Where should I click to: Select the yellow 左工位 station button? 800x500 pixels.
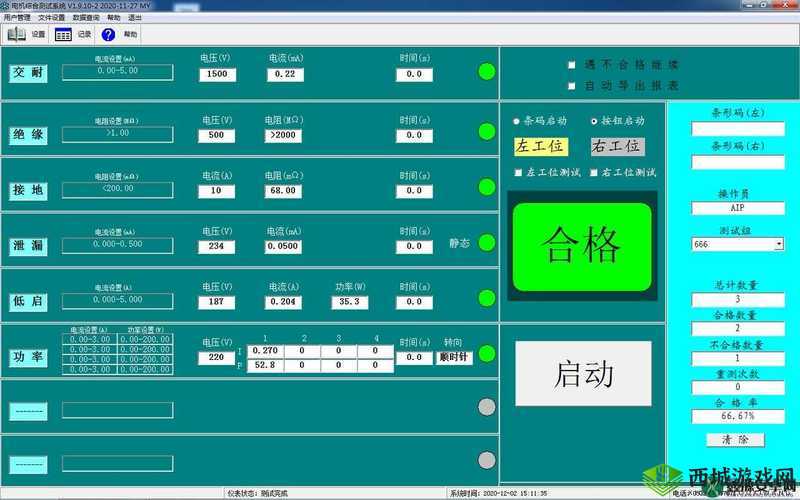540,146
